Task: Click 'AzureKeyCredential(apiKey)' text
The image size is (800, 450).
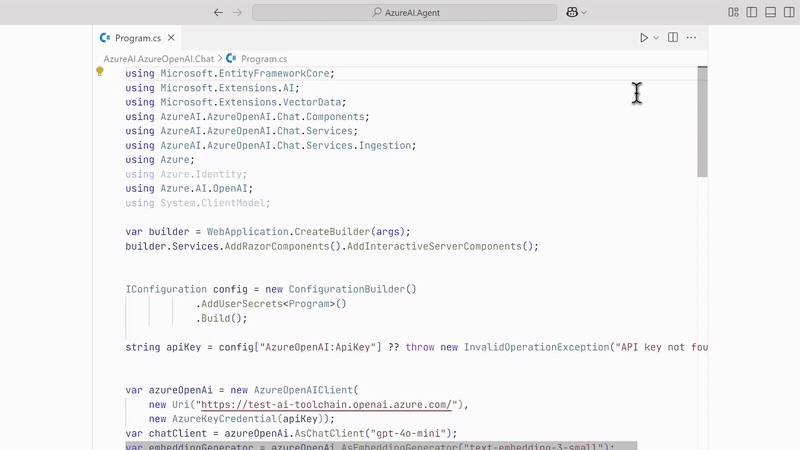Action: point(250,419)
